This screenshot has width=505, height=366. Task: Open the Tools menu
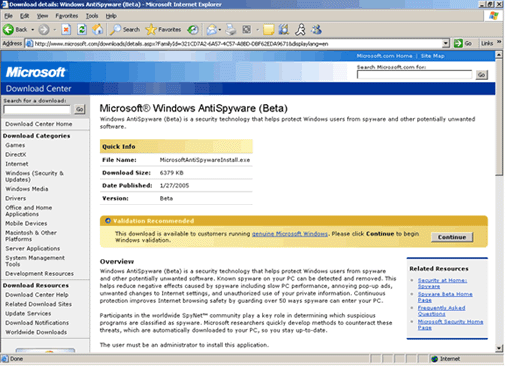point(92,16)
